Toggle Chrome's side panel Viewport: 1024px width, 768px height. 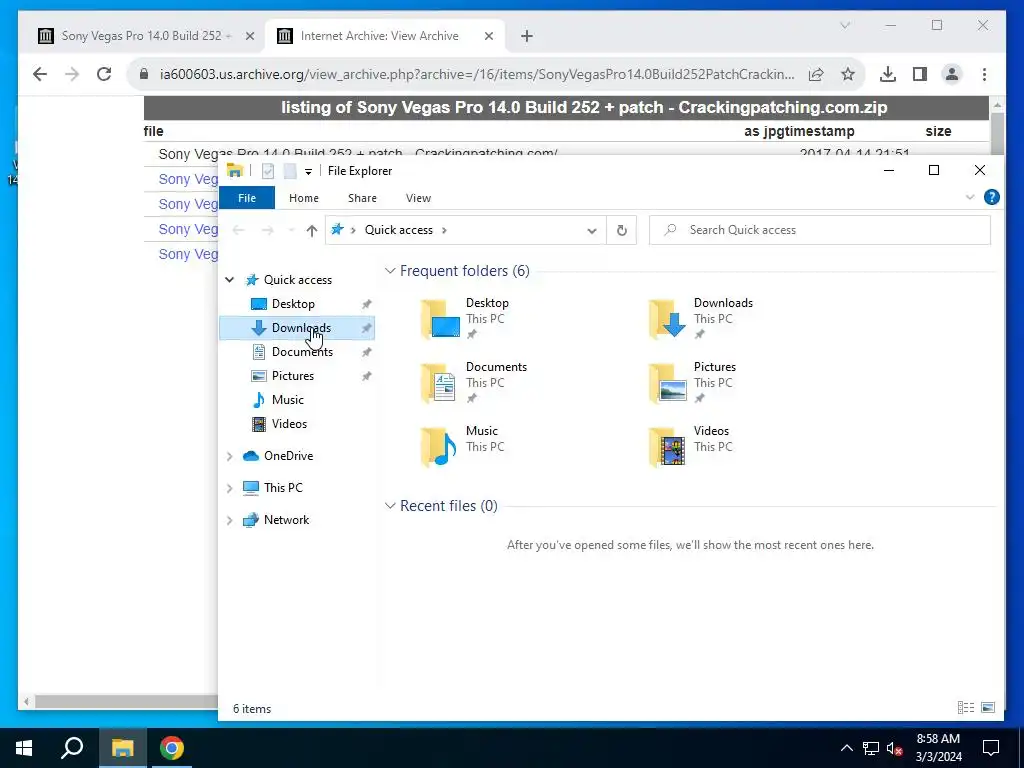[x=920, y=74]
